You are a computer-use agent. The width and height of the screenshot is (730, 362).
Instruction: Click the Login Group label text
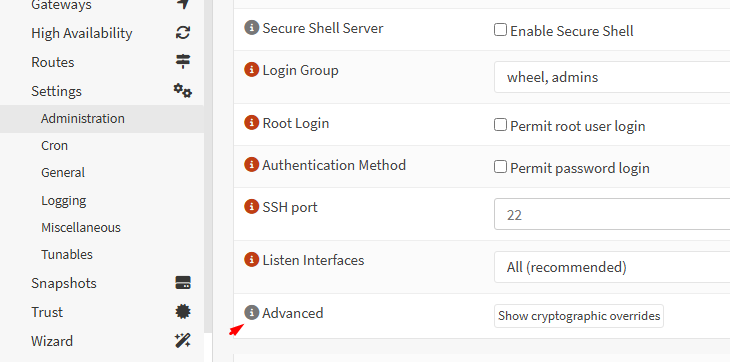click(x=300, y=71)
